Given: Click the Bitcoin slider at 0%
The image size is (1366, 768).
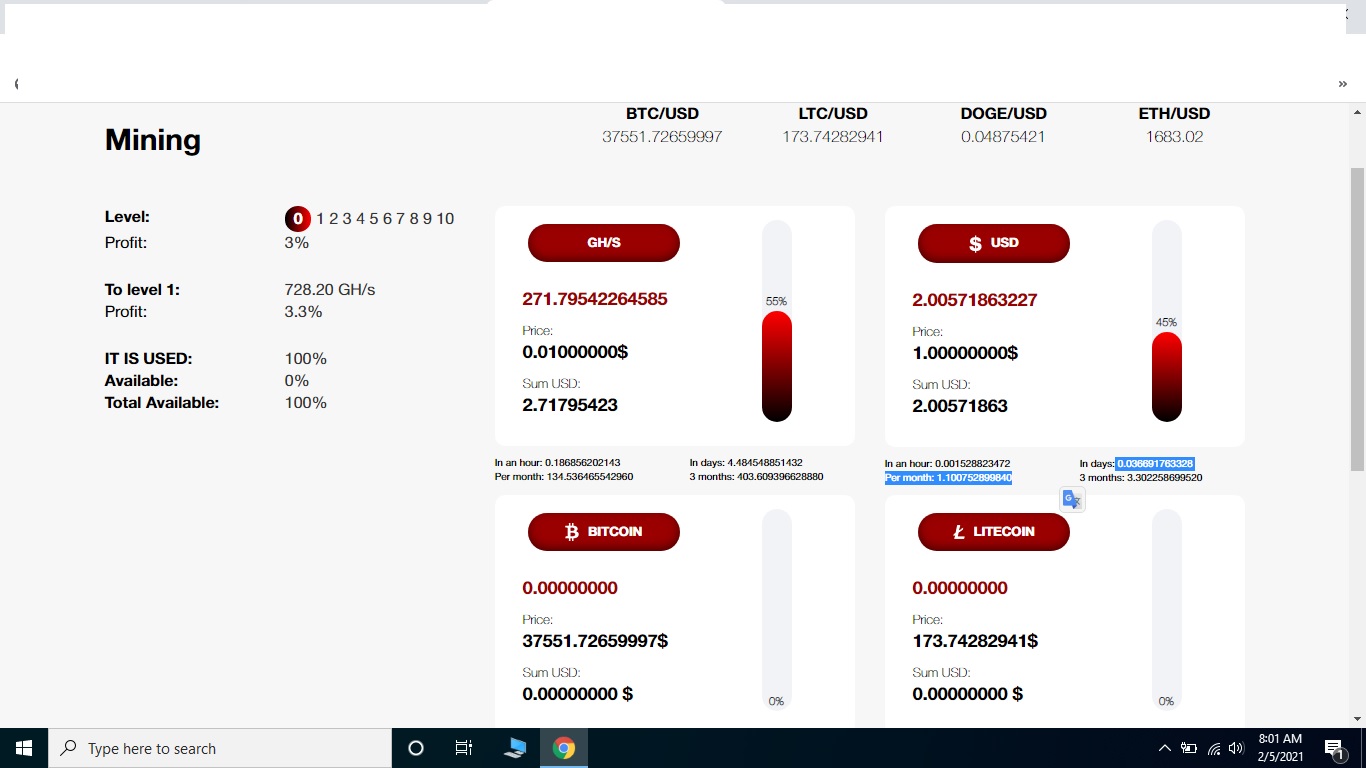Looking at the screenshot, I should (x=777, y=610).
